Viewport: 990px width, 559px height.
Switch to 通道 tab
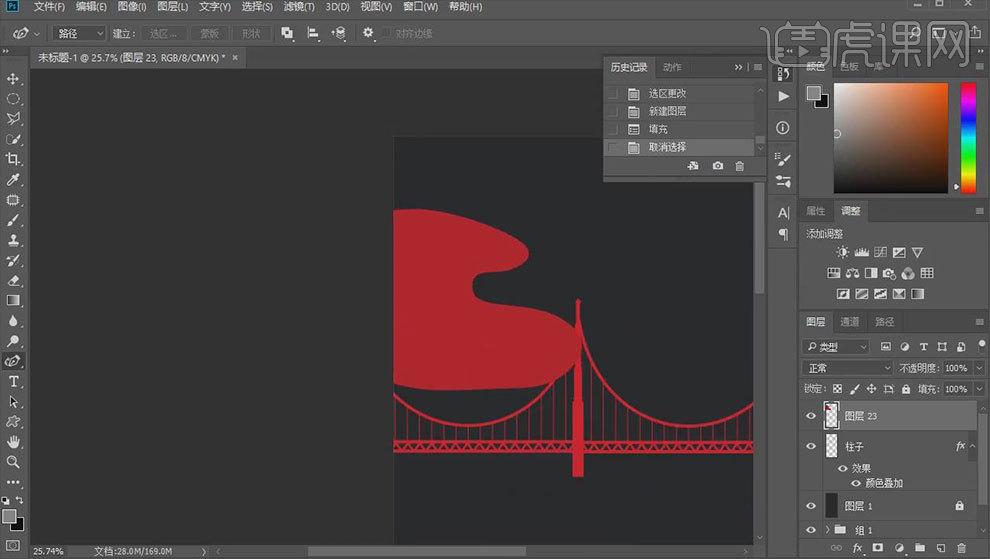(x=849, y=322)
